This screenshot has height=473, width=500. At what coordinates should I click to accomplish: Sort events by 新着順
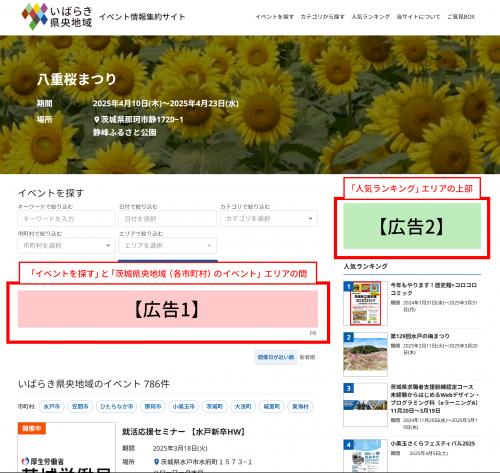pyautogui.click(x=307, y=357)
